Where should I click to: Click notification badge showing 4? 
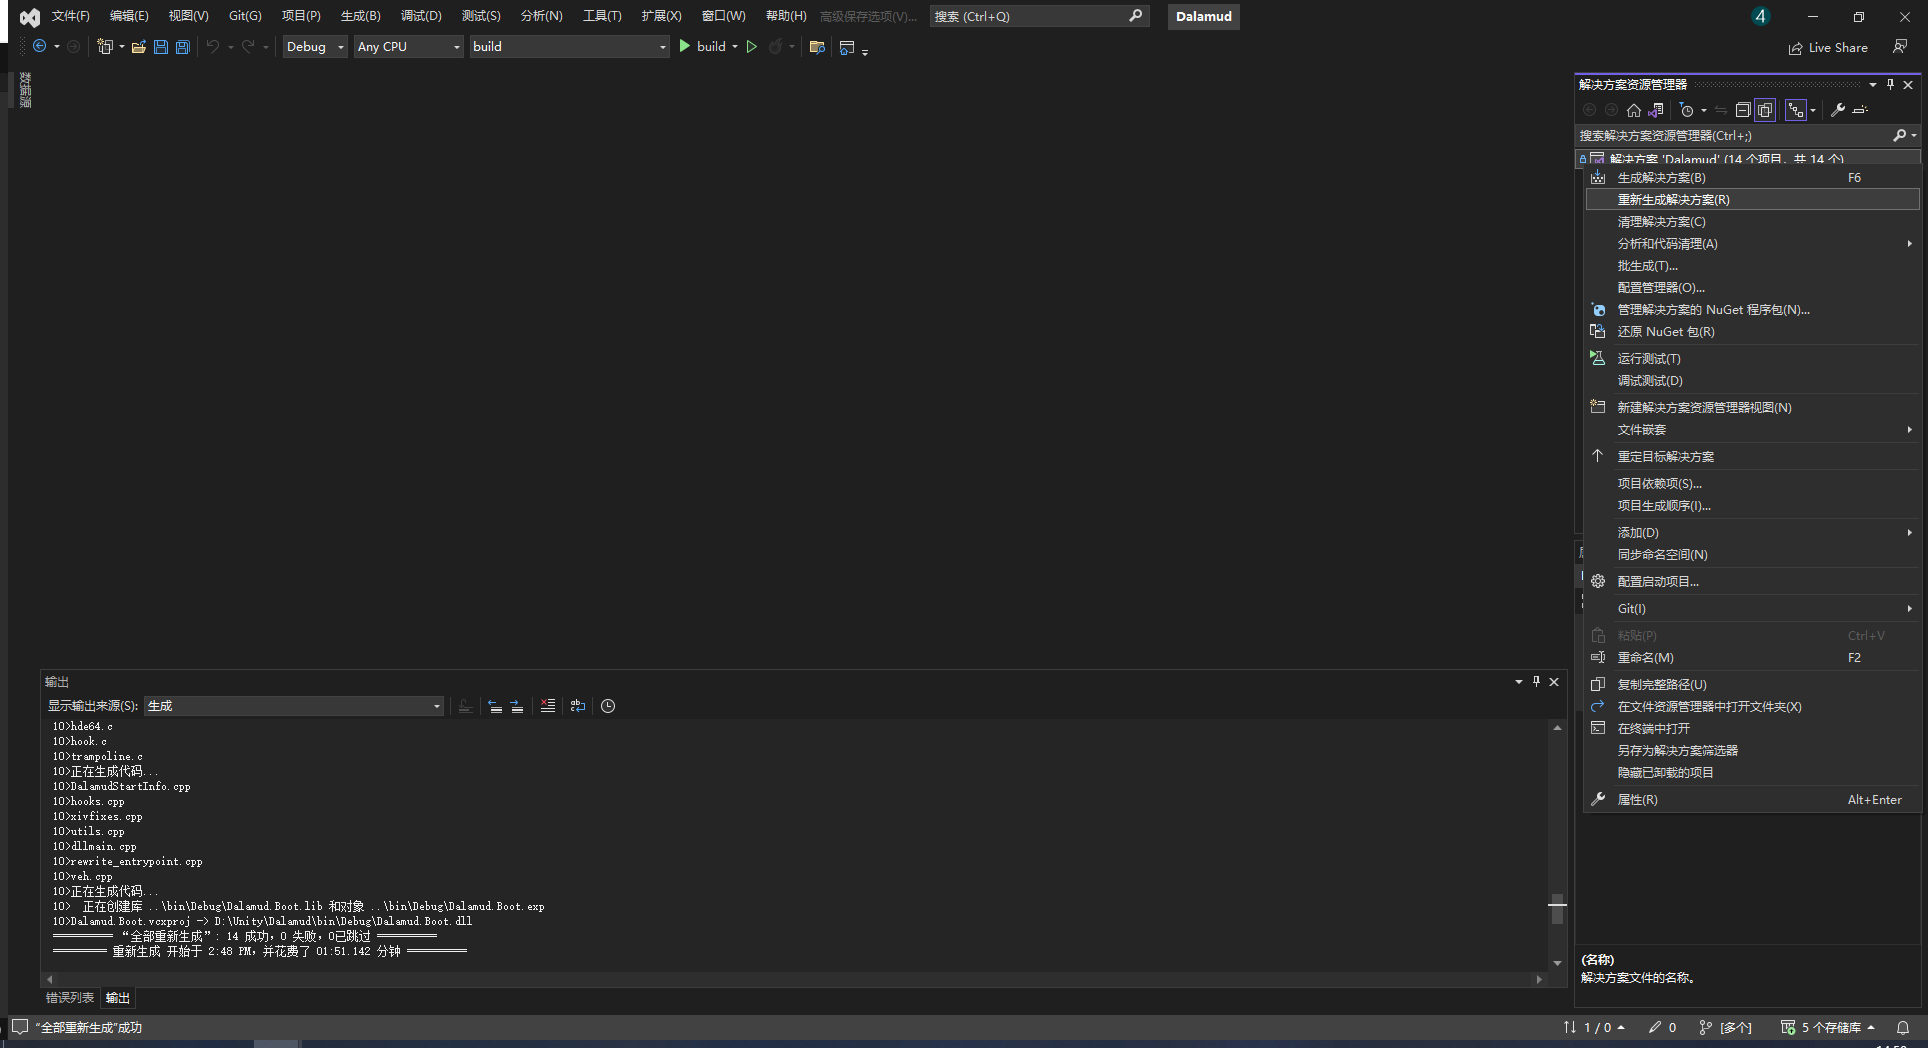point(1761,16)
